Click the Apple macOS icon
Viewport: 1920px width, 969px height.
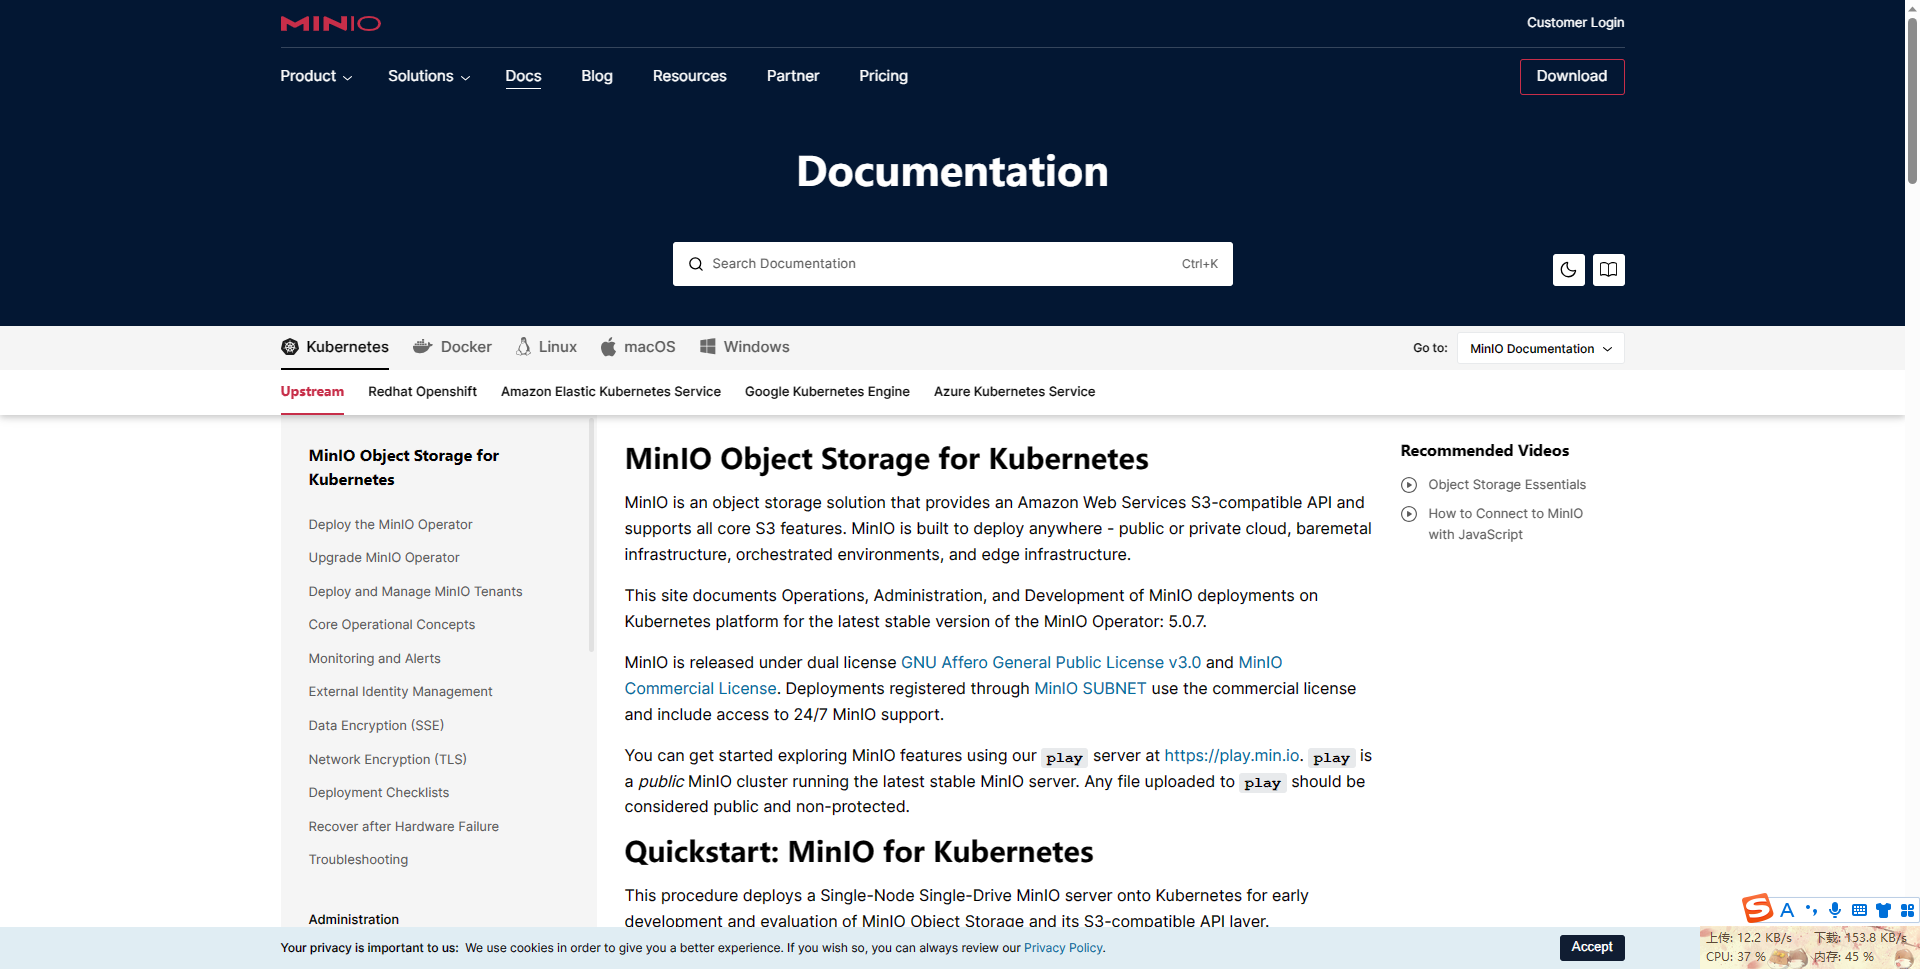(x=608, y=347)
